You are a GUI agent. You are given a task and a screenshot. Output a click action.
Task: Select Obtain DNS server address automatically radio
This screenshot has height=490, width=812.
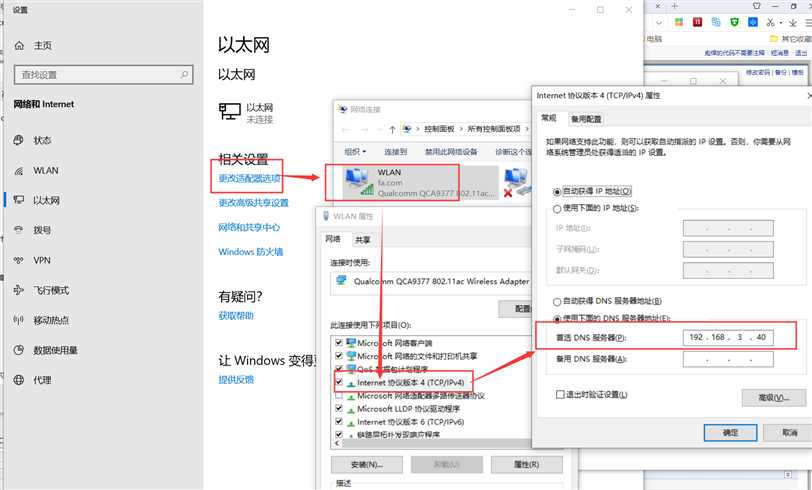point(557,301)
